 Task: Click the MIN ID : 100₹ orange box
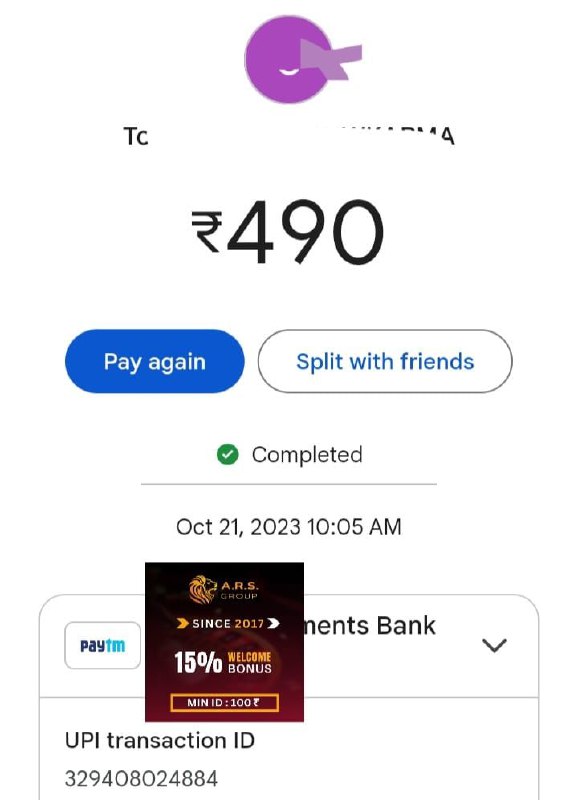224,703
